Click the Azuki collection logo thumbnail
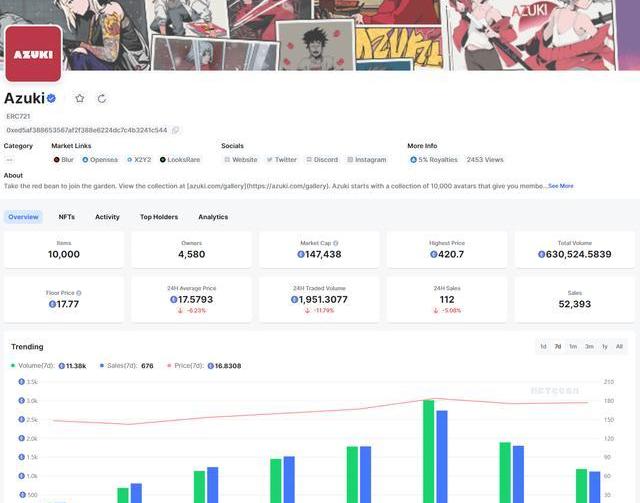The width and height of the screenshot is (640, 503). [33, 53]
